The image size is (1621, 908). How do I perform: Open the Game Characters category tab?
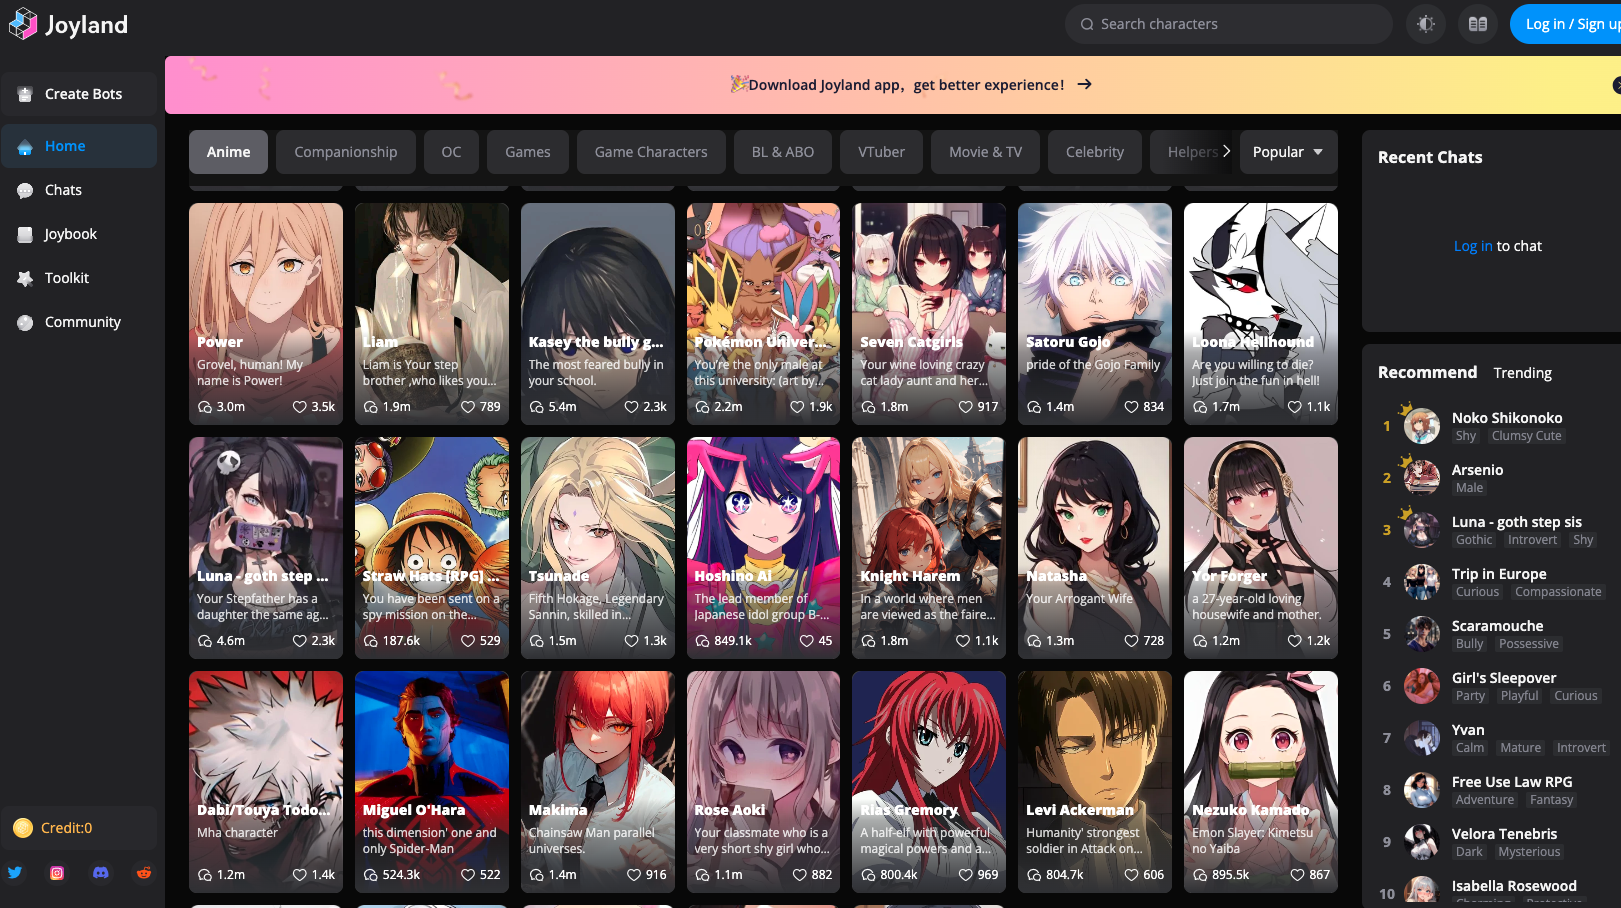click(x=651, y=152)
